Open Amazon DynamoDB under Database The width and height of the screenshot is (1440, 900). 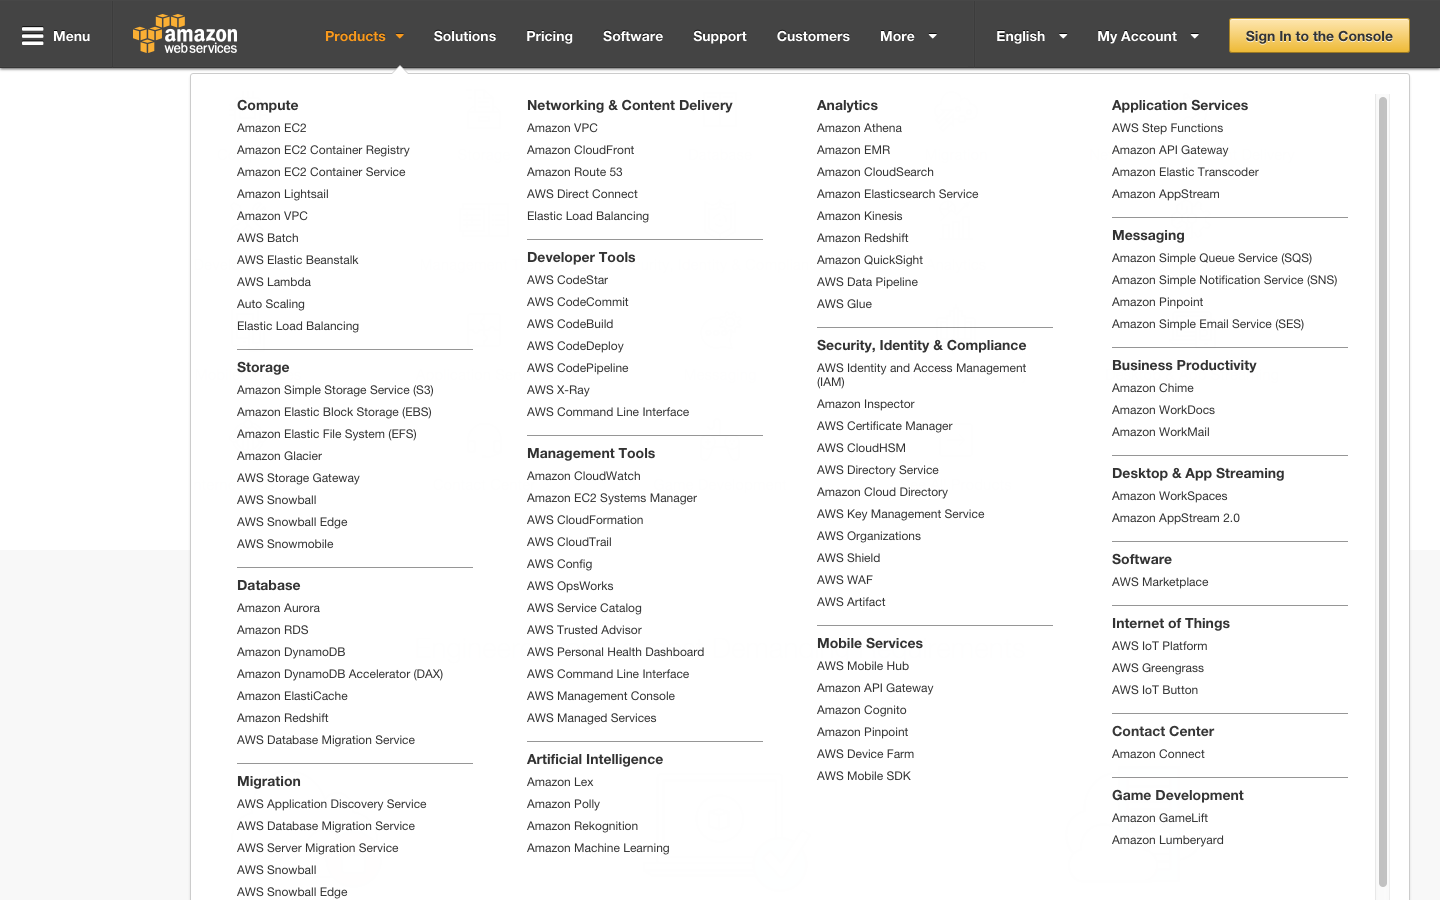pos(291,651)
